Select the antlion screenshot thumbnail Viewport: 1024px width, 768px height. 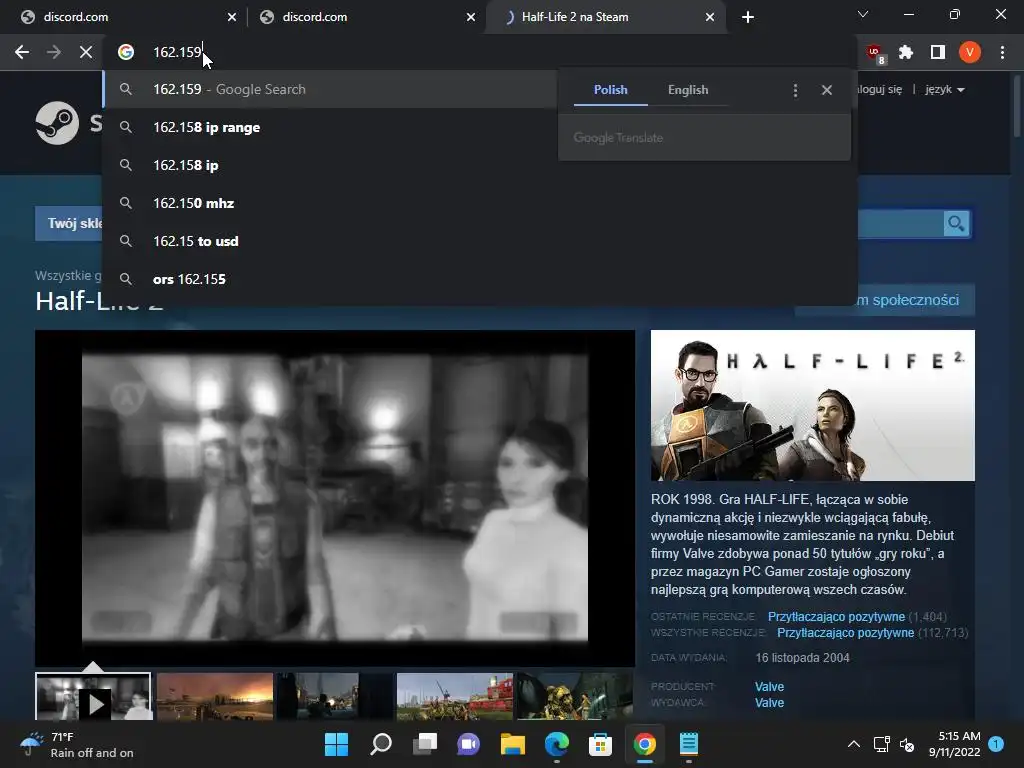pyautogui.click(x=575, y=697)
